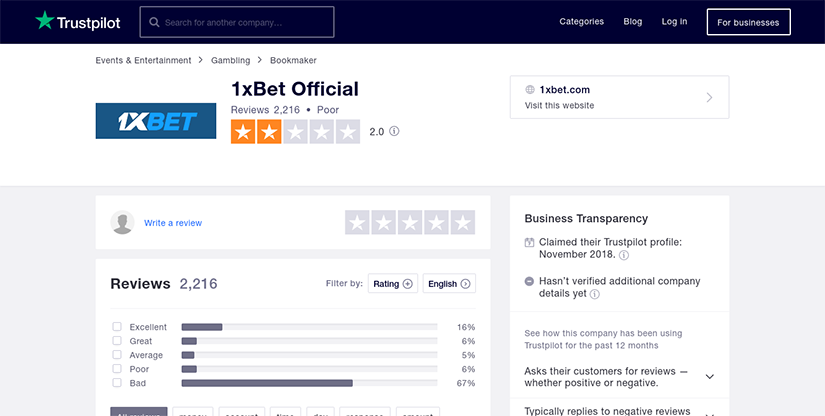This screenshot has width=825, height=416.
Task: Click Write a review link
Action: click(x=173, y=223)
